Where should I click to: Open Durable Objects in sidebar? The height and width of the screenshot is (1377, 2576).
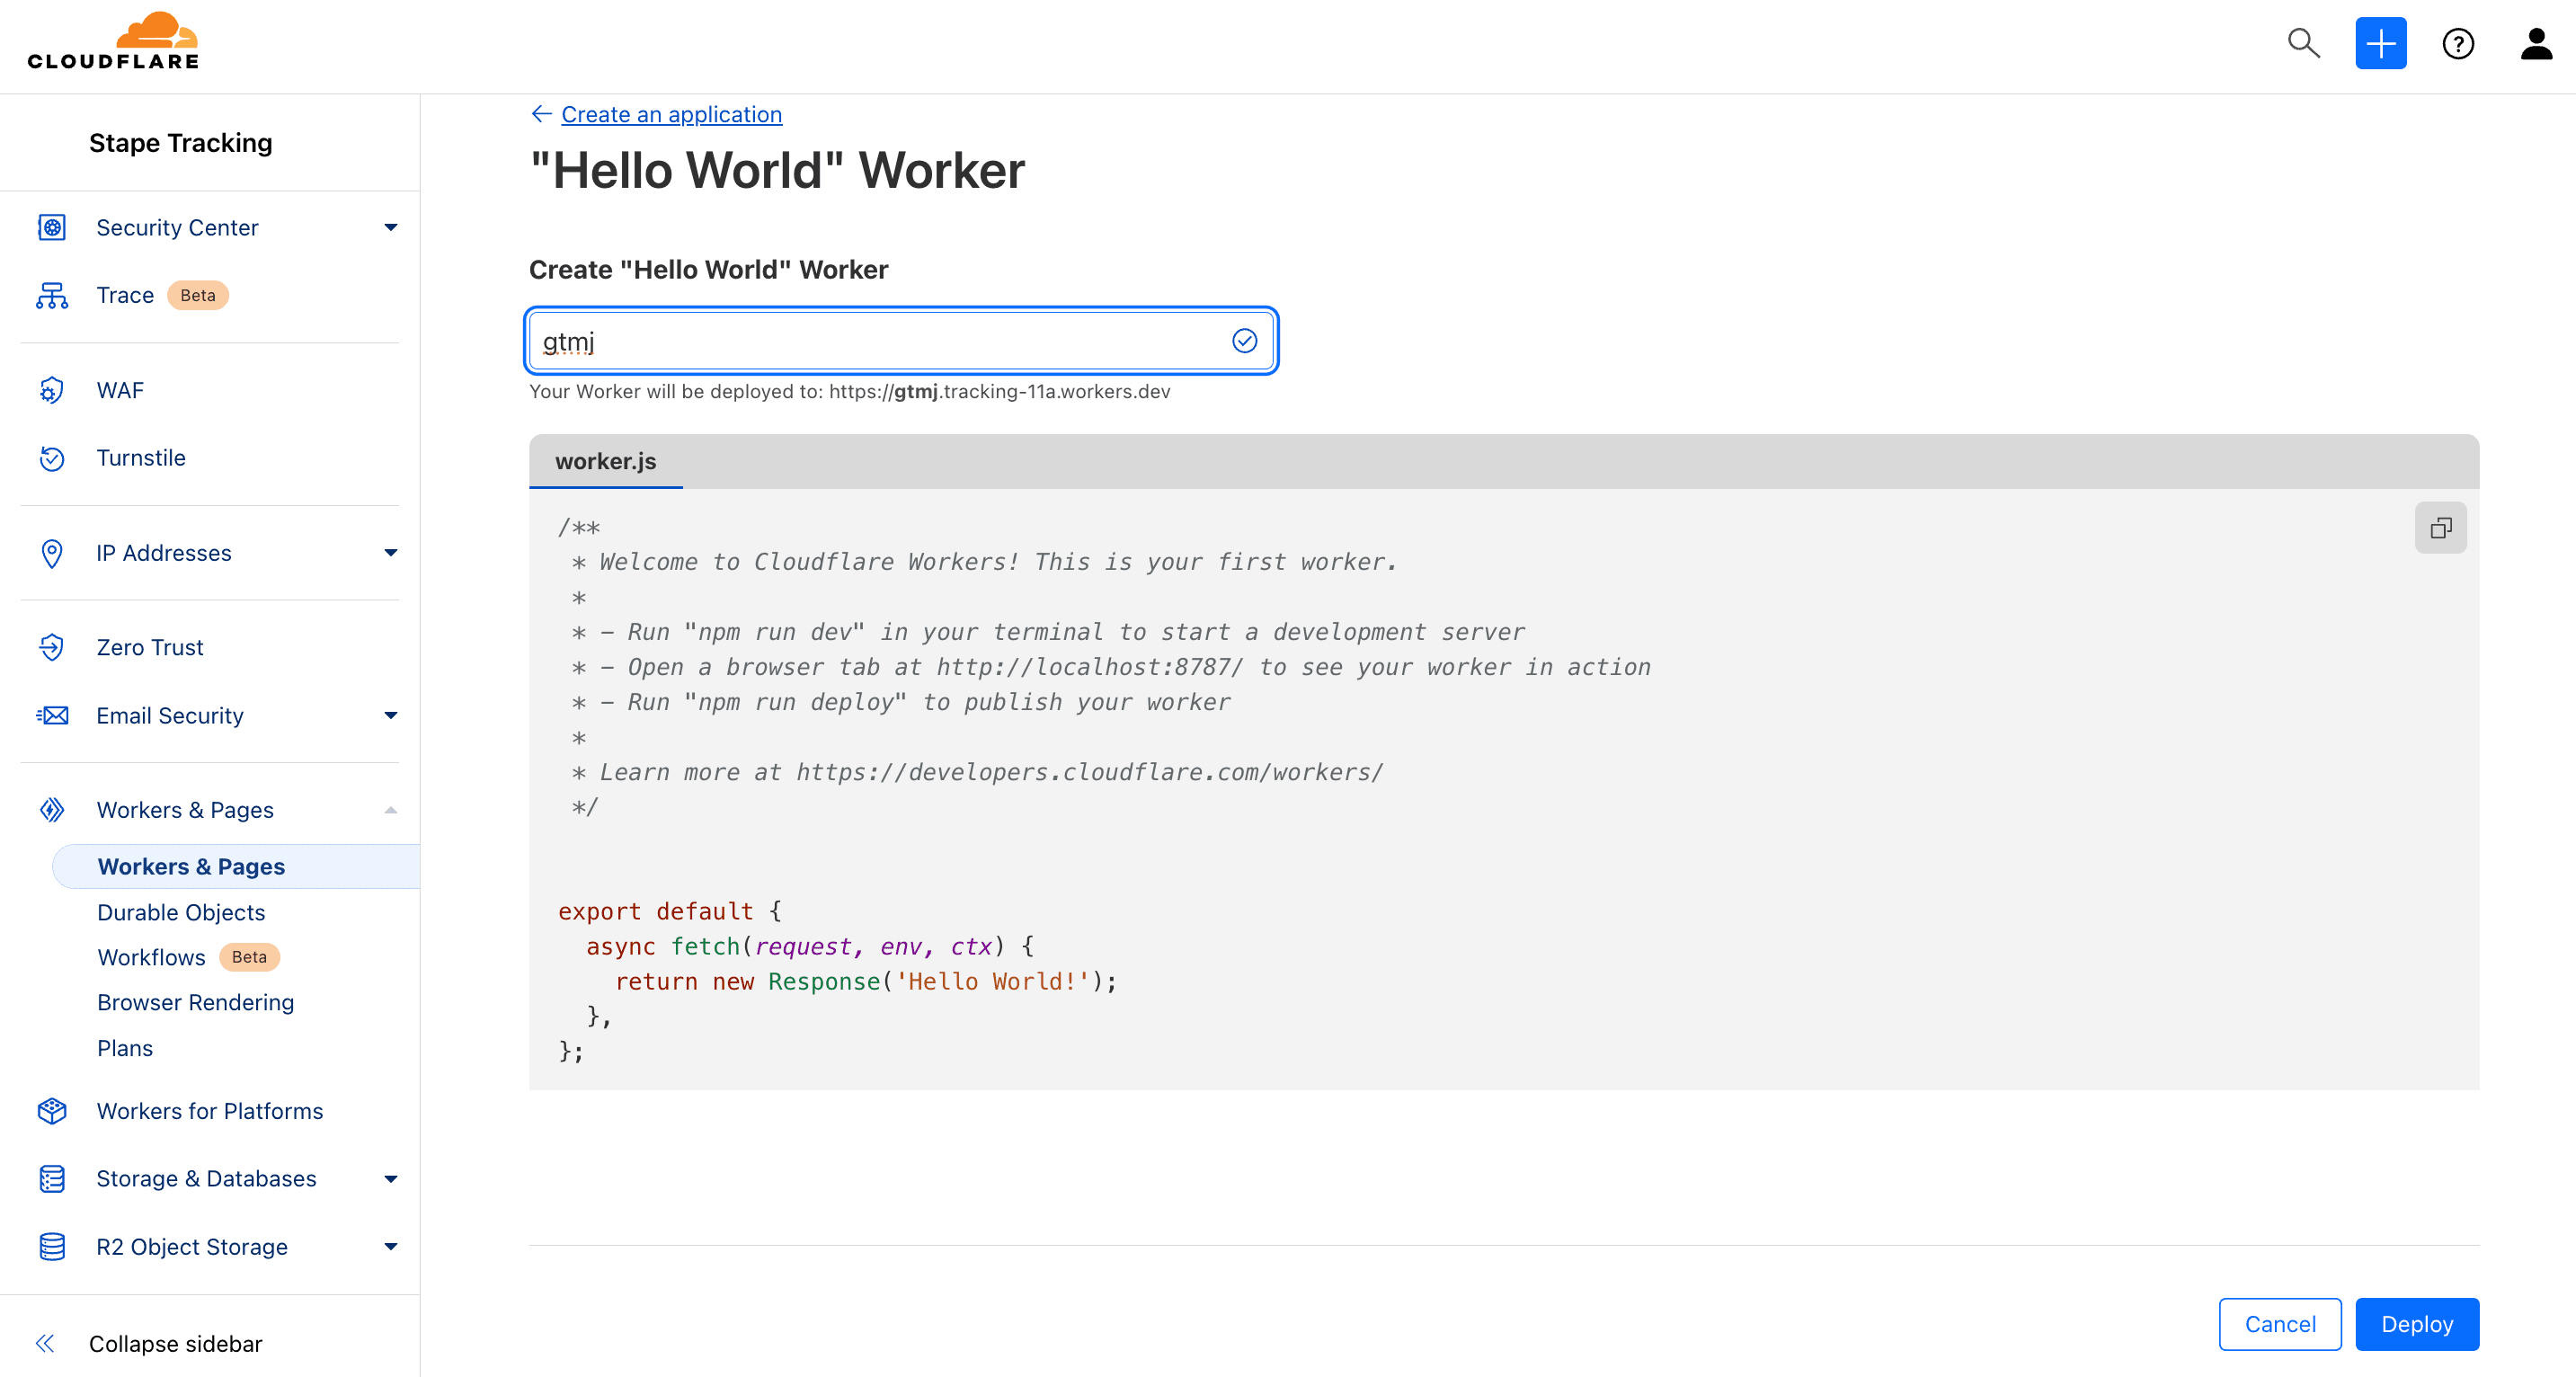181,912
